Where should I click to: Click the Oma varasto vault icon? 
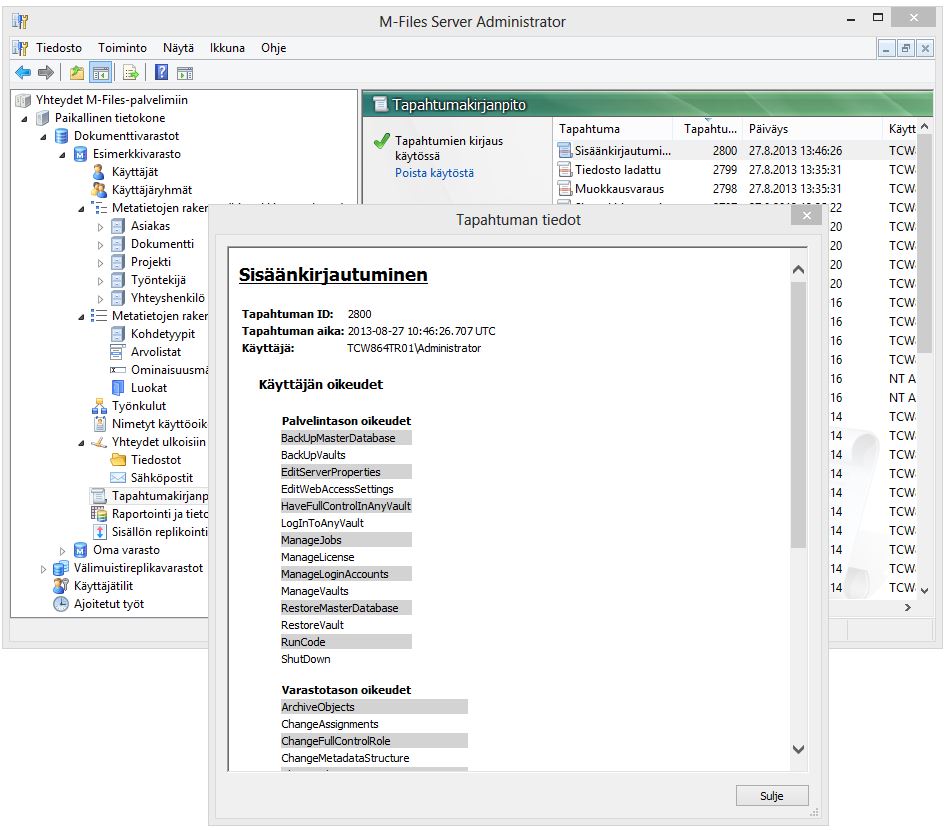click(x=80, y=550)
